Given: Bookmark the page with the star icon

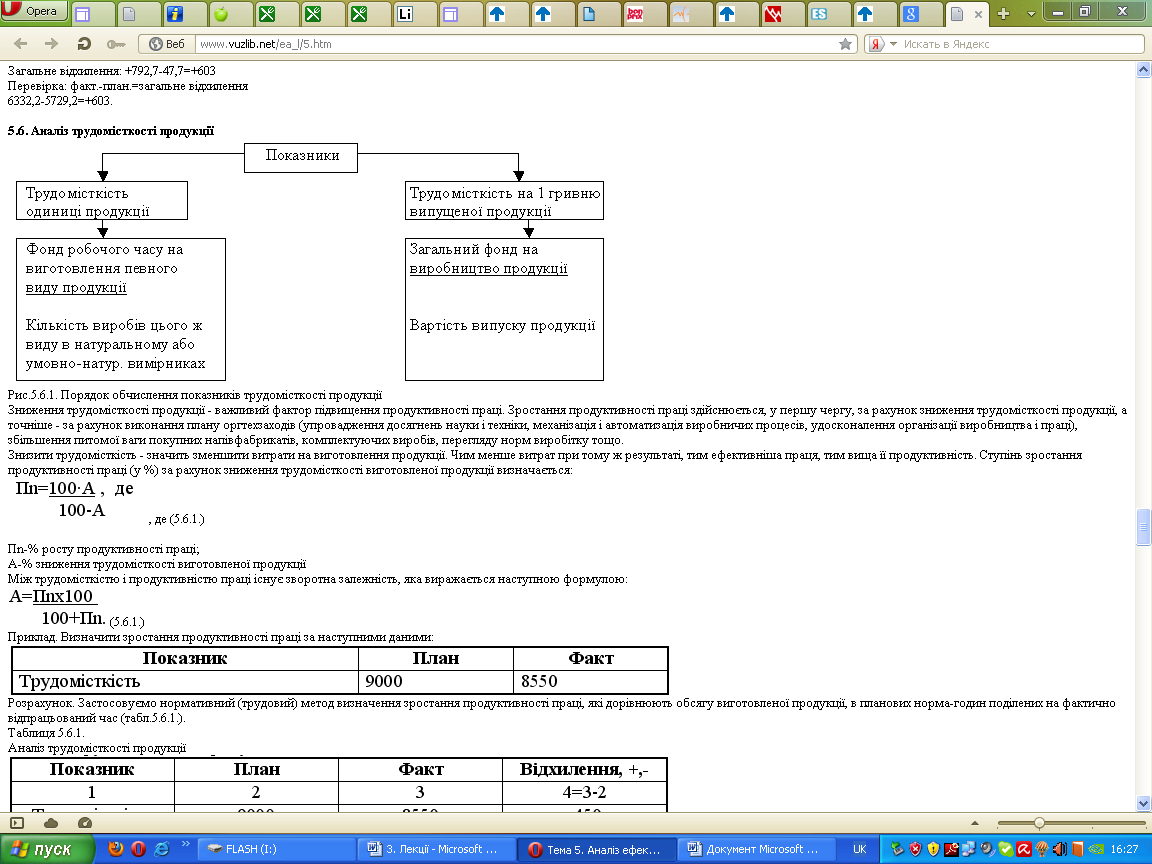Looking at the screenshot, I should 846,44.
